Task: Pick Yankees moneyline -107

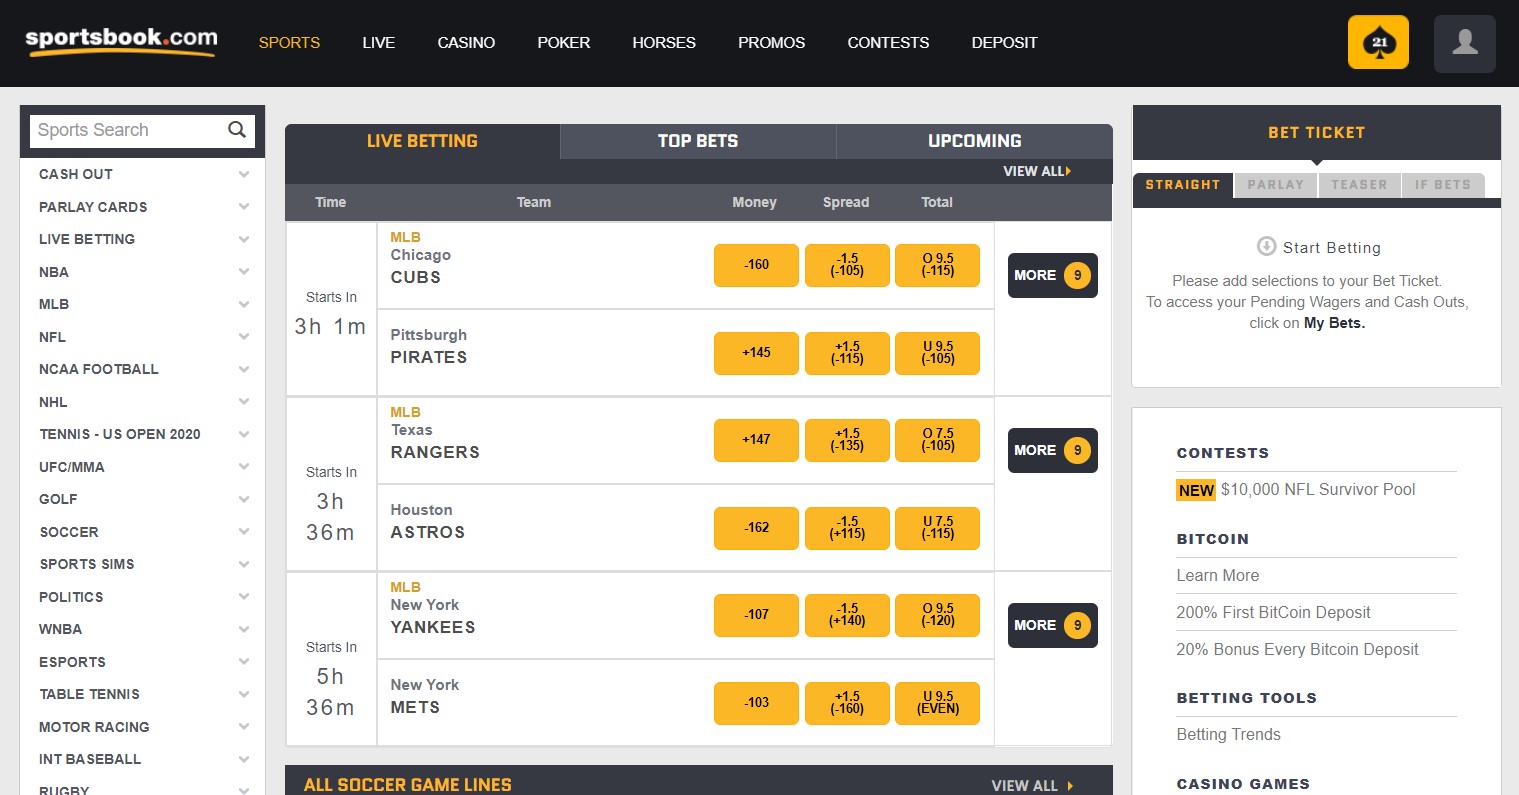Action: pyautogui.click(x=756, y=615)
